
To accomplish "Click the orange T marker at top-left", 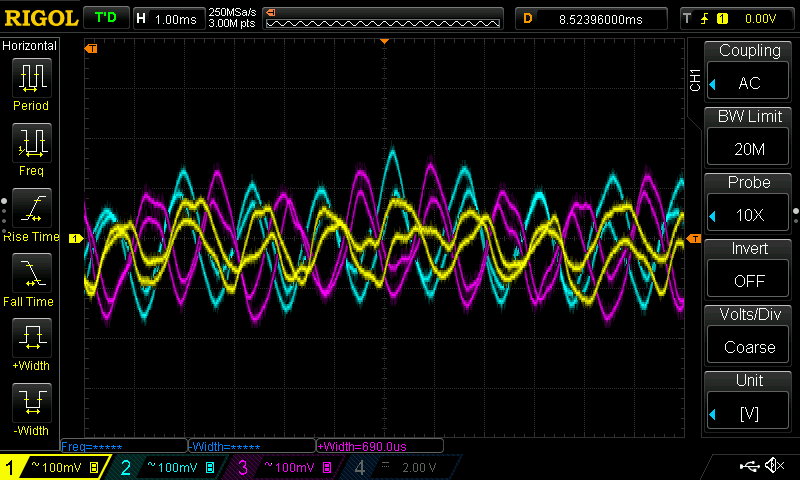I will coord(91,48).
